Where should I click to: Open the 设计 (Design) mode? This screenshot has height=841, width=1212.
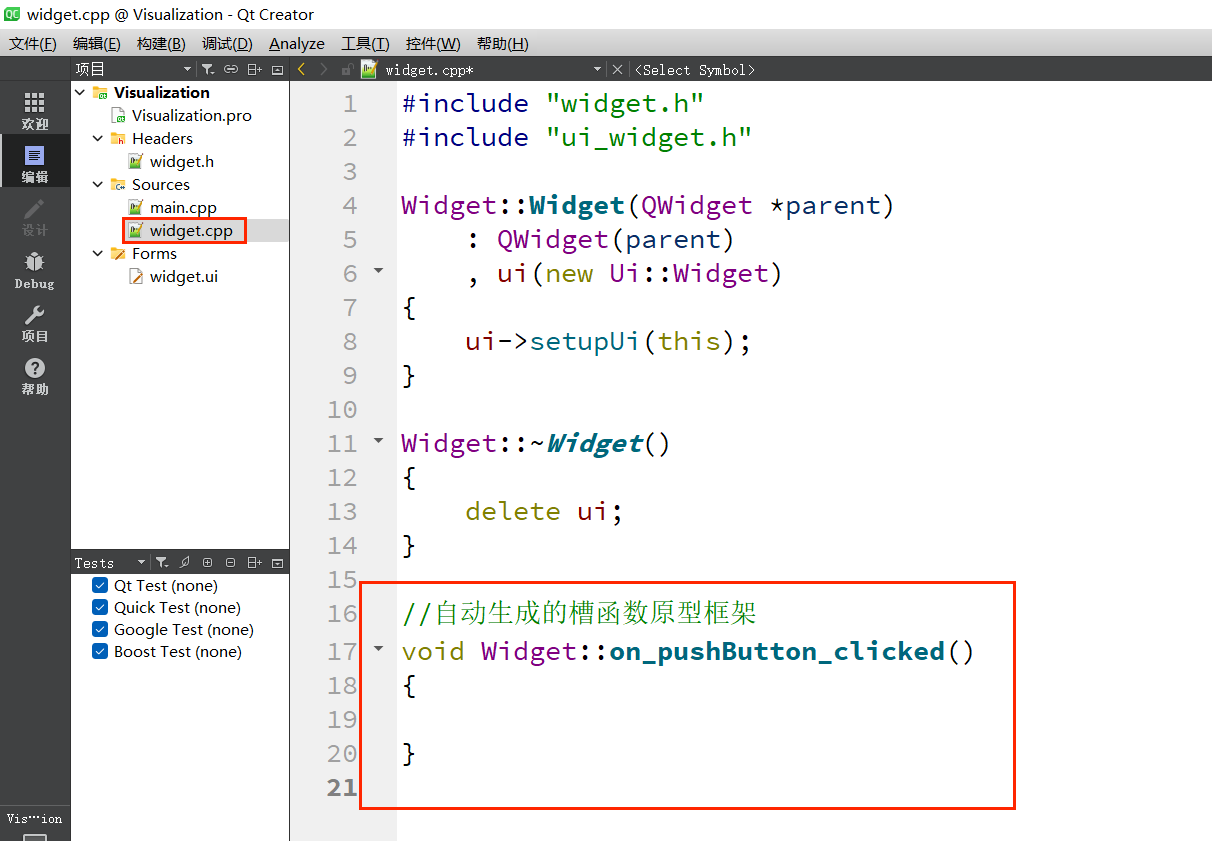(35, 217)
